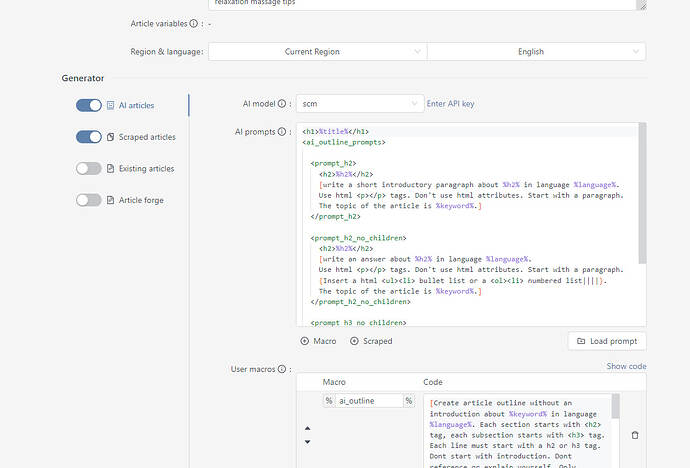Click the Load prompt button
690x468 pixels.
(x=607, y=341)
